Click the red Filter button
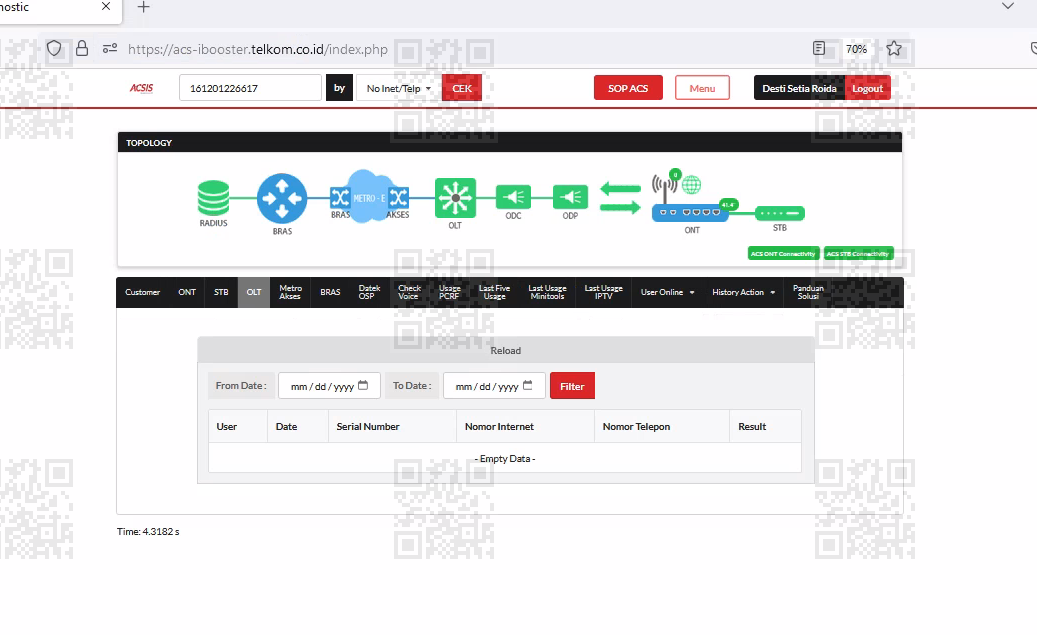 click(x=572, y=386)
